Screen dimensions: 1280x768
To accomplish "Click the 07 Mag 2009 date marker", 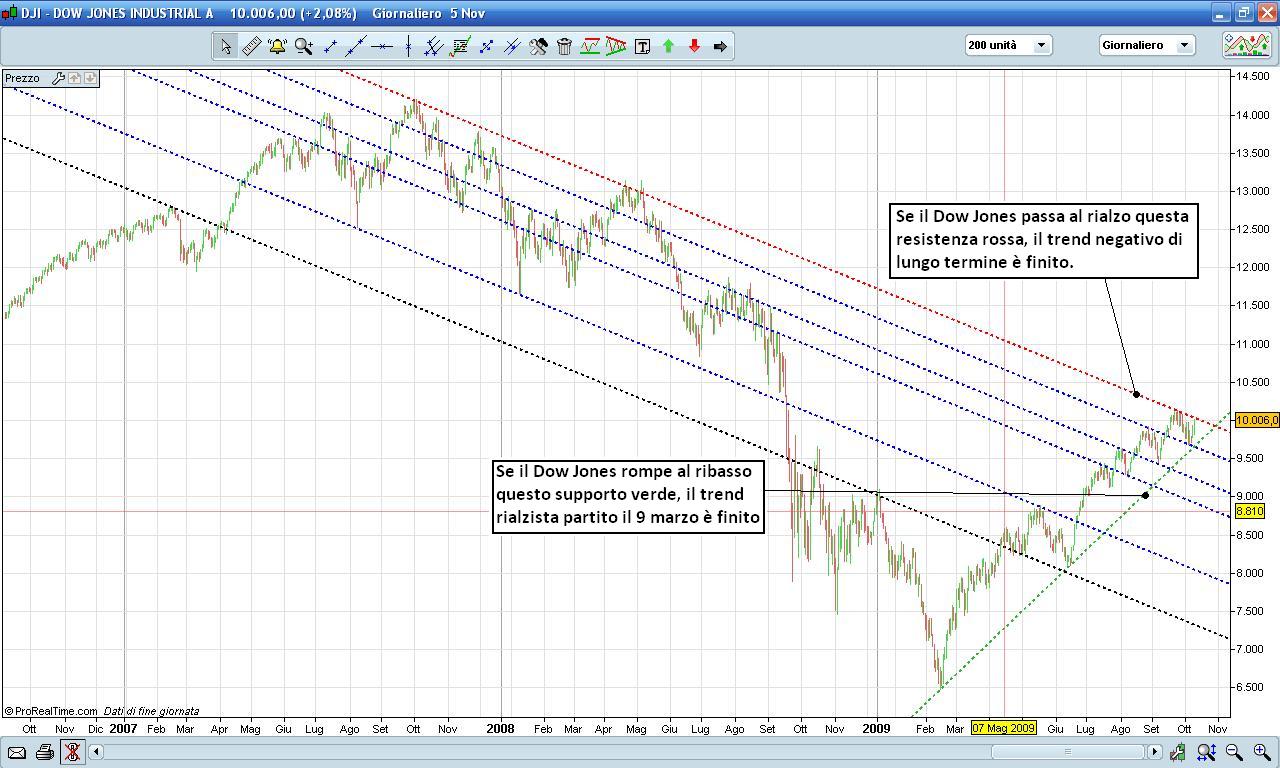I will (x=1004, y=728).
